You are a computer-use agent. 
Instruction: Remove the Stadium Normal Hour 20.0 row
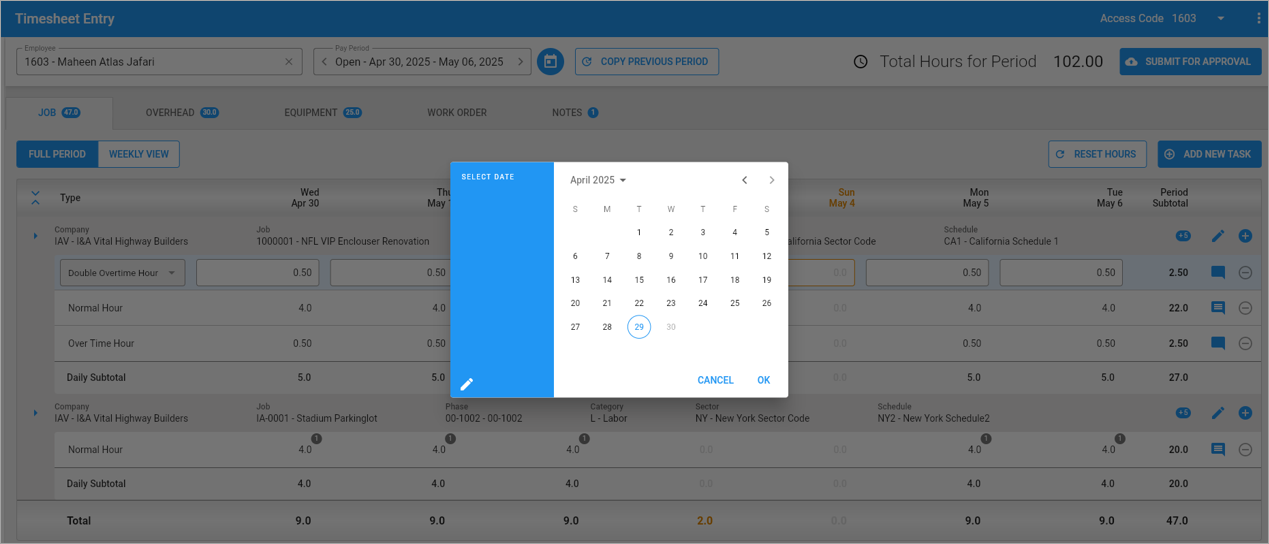tap(1245, 450)
